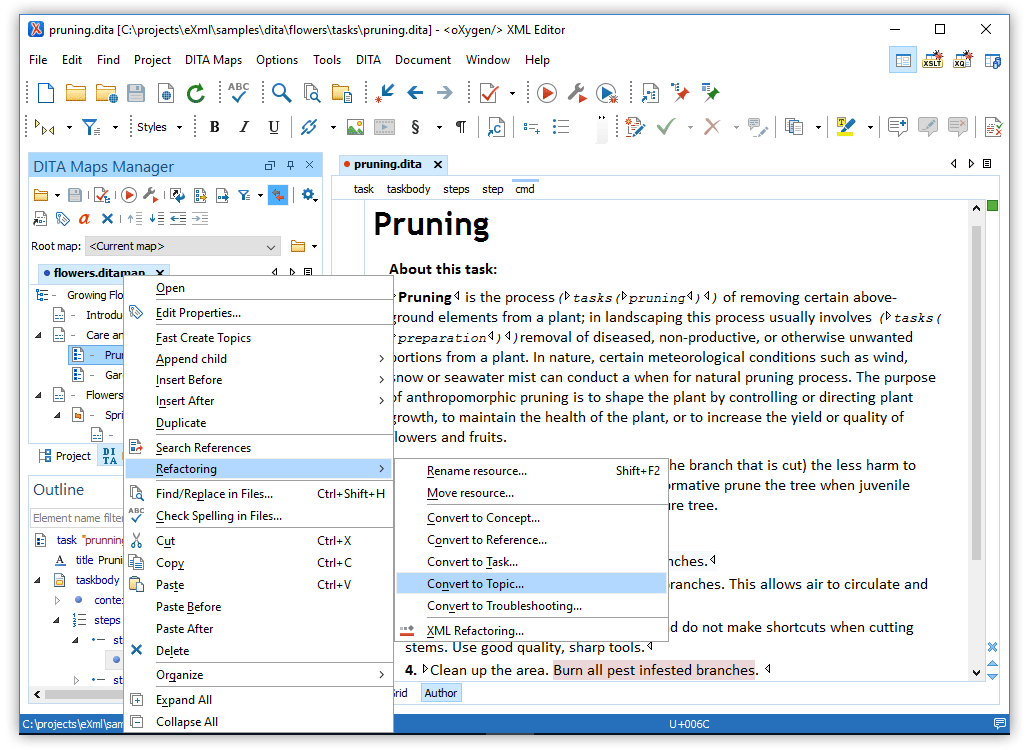Image resolution: width=1030 pixels, height=750 pixels.
Task: Click the Add comment icon
Action: tap(898, 127)
